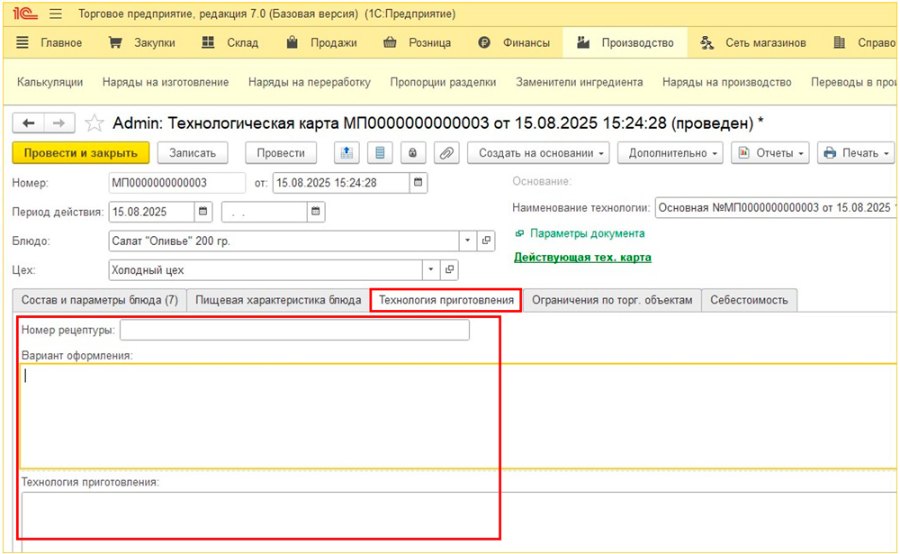900x554 pixels.
Task: Open the Сеть магазинов section
Action: tap(753, 43)
